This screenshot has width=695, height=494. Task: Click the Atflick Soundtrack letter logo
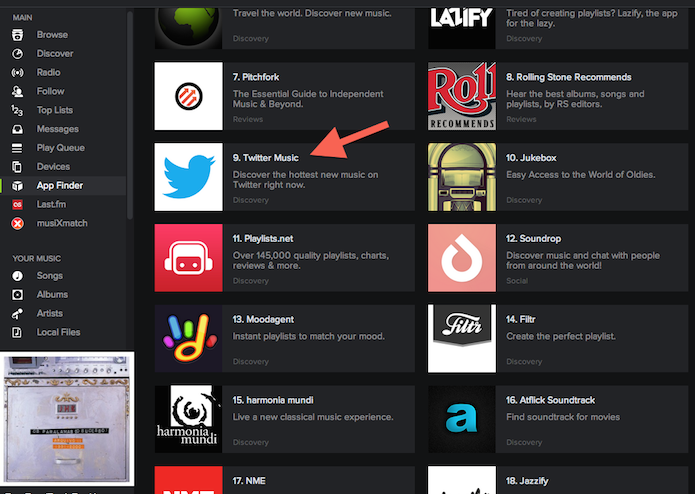point(462,419)
